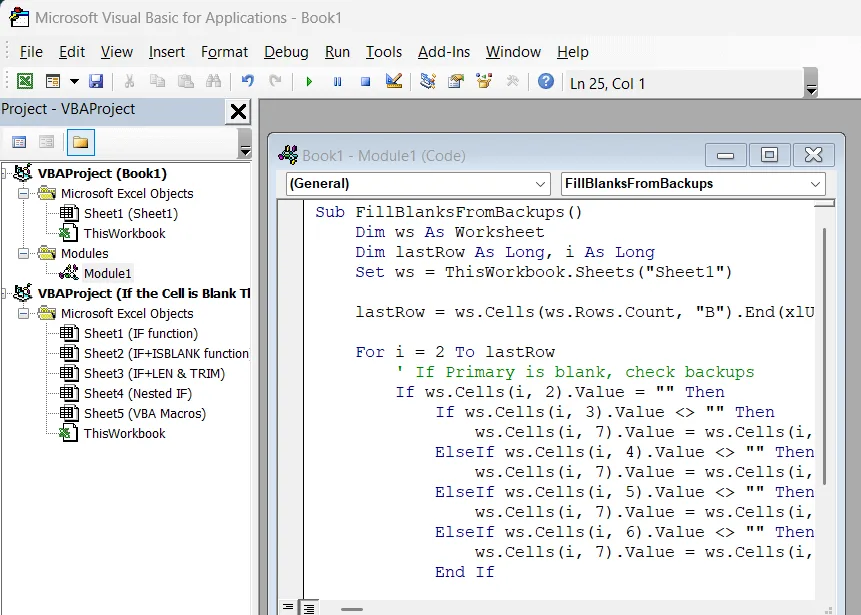Open the Tools menu
This screenshot has height=615, width=861.
pyautogui.click(x=384, y=52)
